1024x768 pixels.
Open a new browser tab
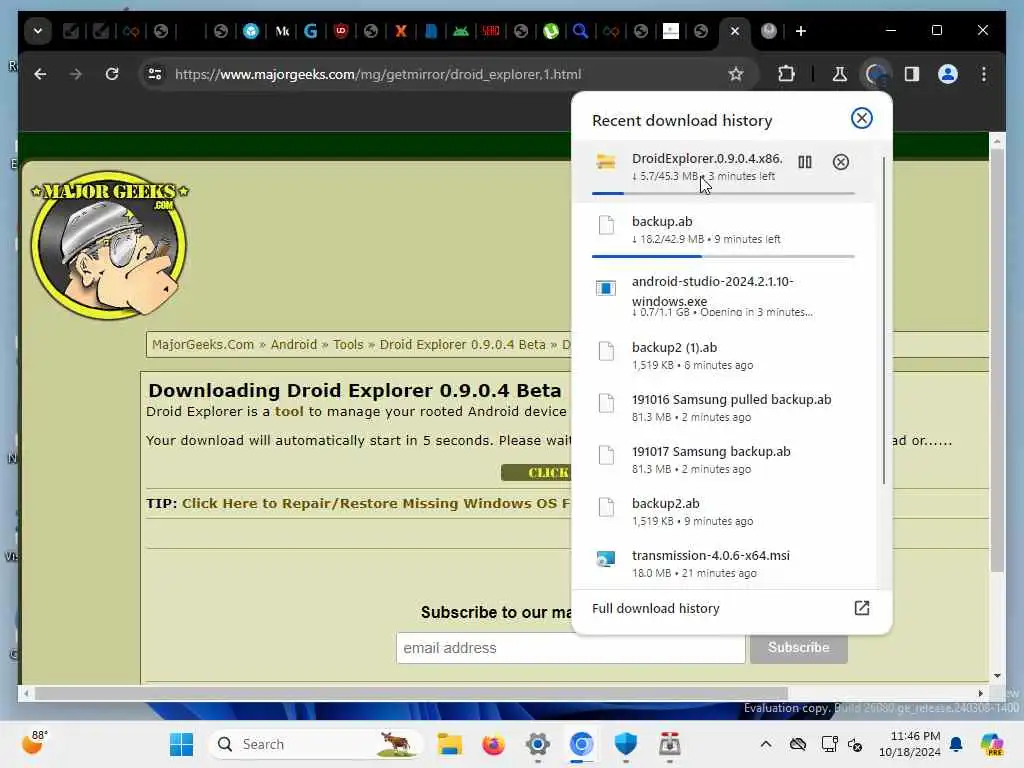coord(801,31)
